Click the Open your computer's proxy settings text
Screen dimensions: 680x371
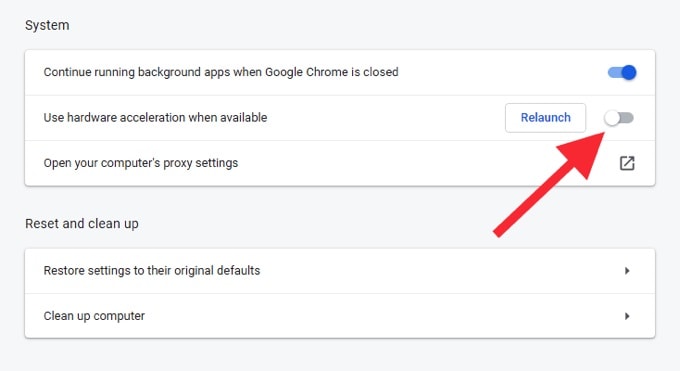(x=141, y=163)
